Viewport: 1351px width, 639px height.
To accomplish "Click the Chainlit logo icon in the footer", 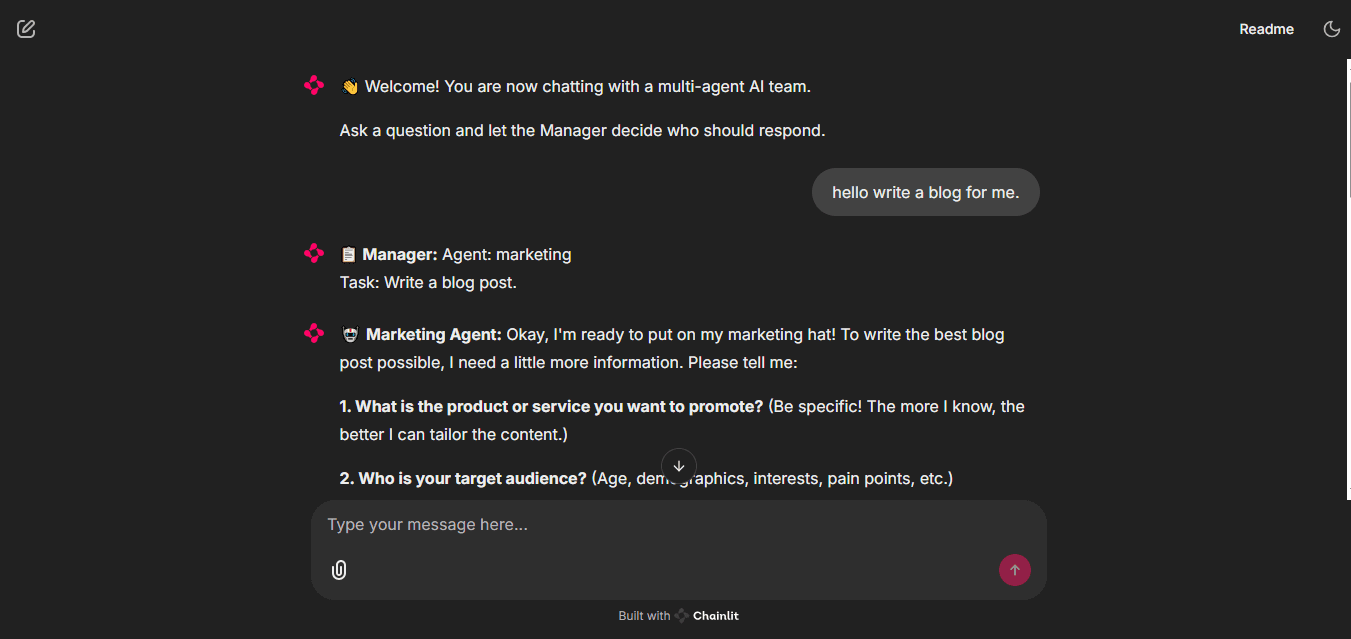I will click(682, 616).
